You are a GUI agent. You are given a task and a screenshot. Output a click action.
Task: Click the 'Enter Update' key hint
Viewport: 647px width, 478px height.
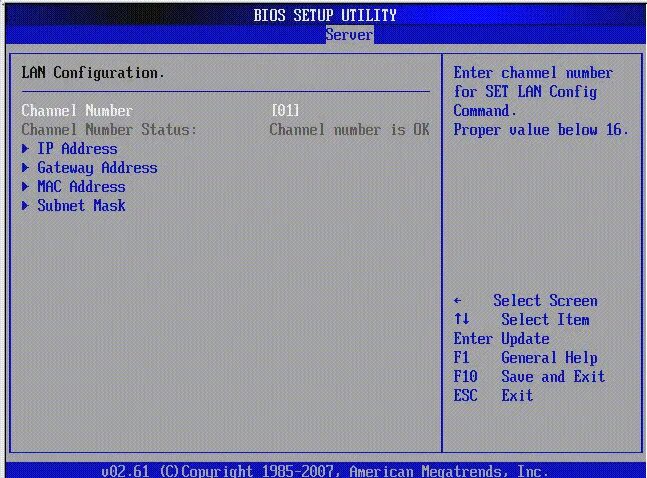point(501,338)
